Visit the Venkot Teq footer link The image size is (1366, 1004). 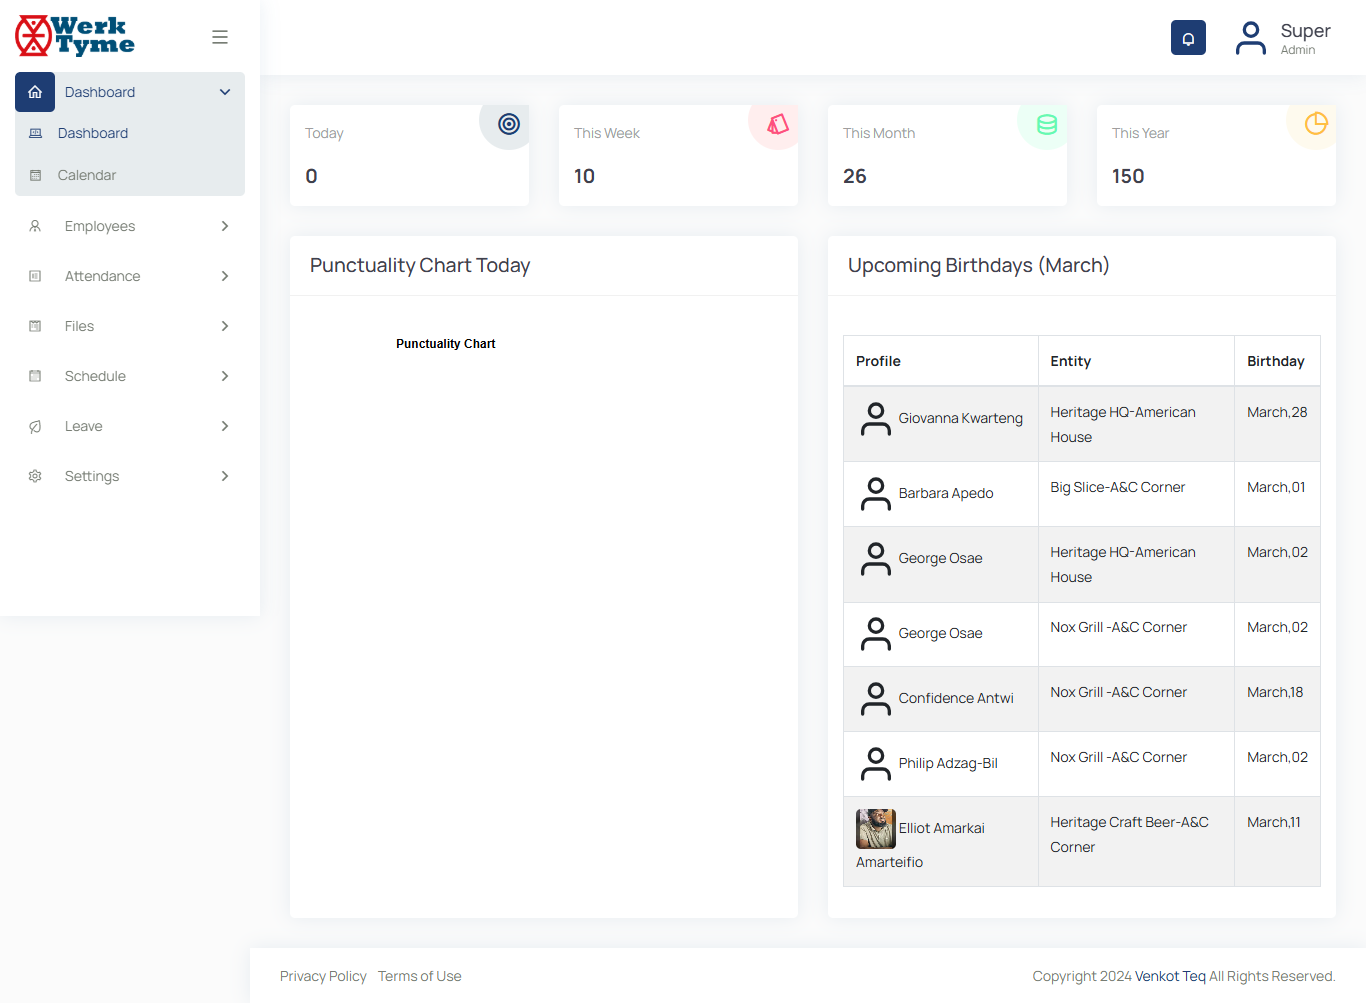coord(1170,976)
